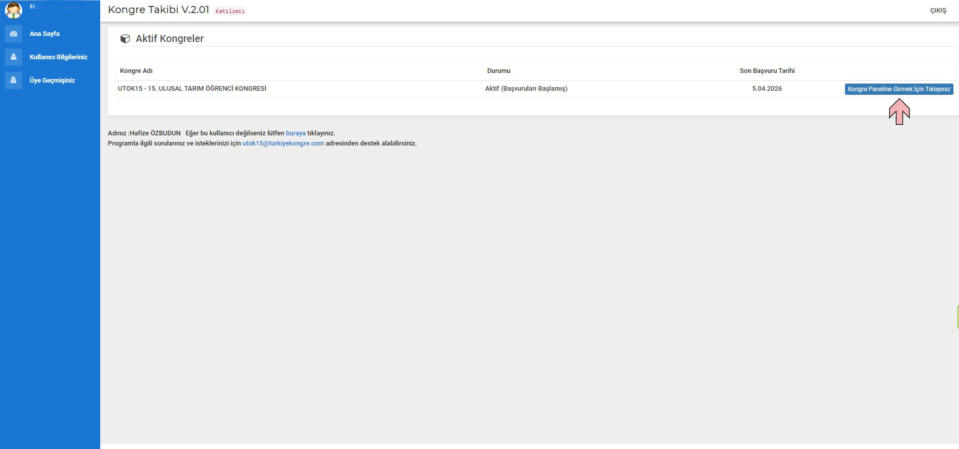Select the UTOK15 congress name row
Viewport: 959px width, 449px height.
click(192, 89)
